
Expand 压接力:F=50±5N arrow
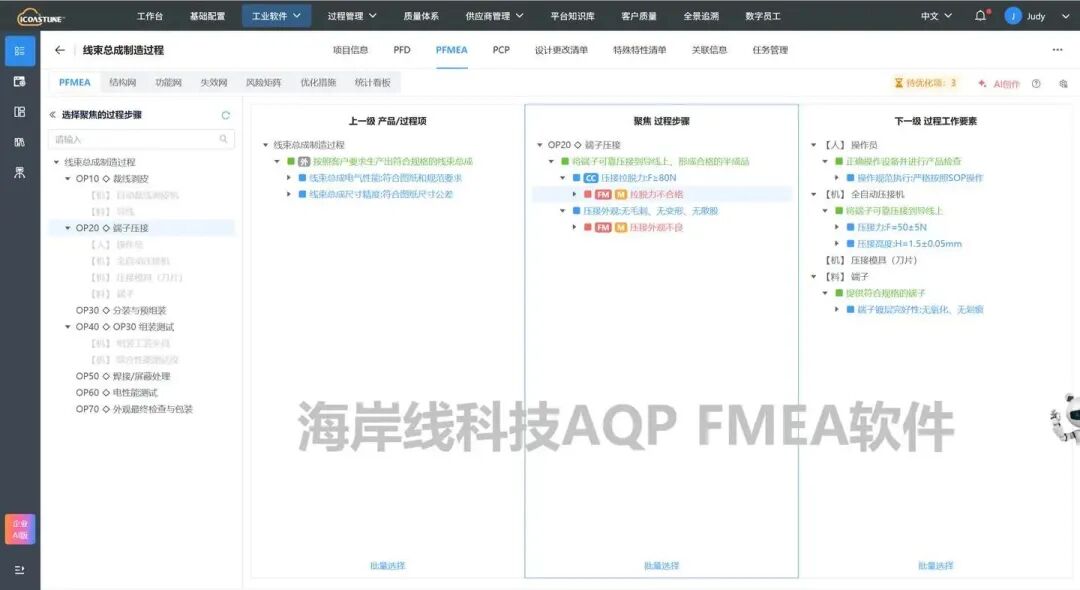click(x=837, y=227)
